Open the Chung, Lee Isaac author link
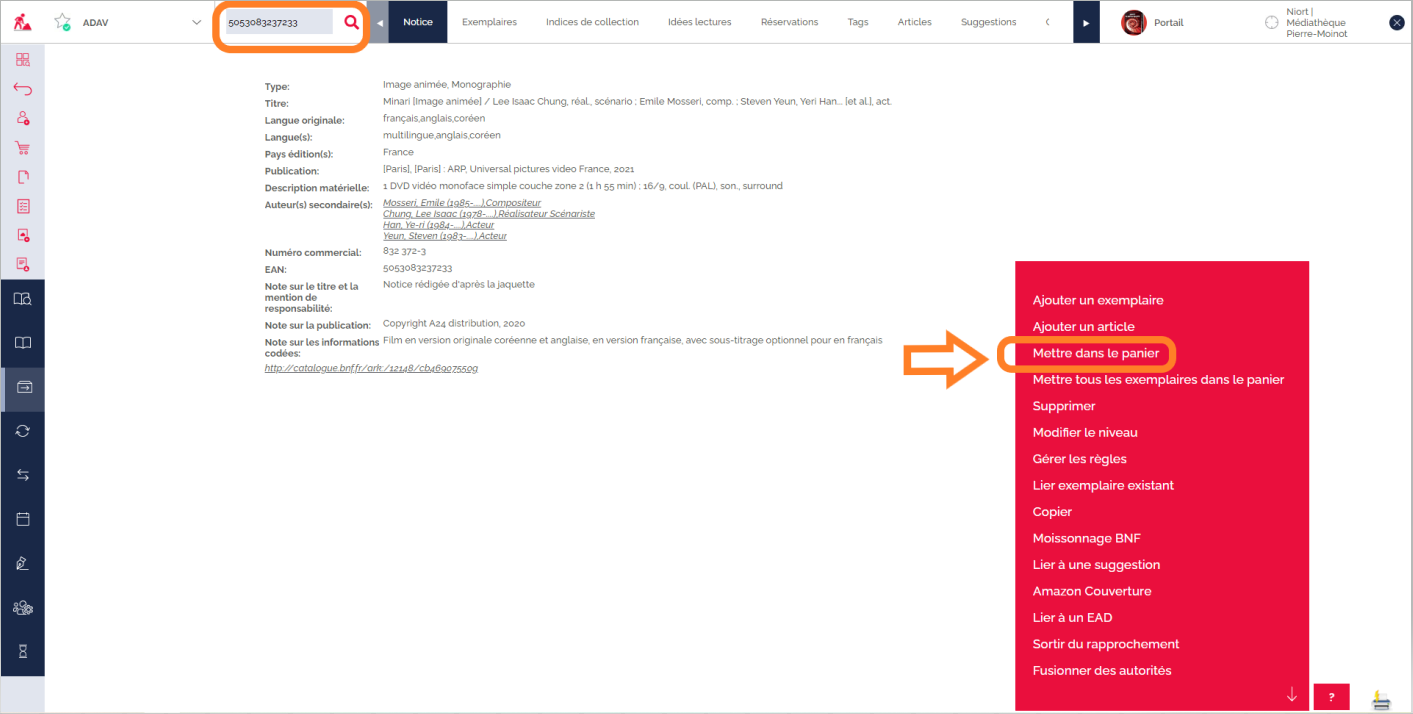Screen dimensions: 1413x714 [x=489, y=214]
